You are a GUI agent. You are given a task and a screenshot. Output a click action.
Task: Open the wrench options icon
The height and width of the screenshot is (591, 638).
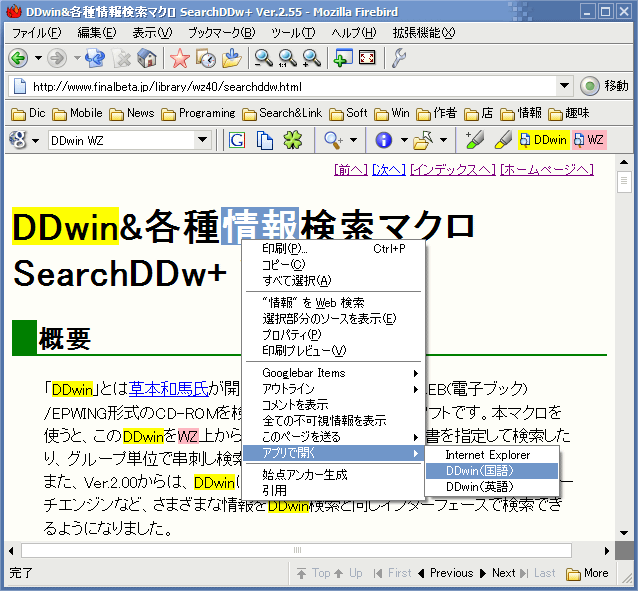click(x=399, y=58)
